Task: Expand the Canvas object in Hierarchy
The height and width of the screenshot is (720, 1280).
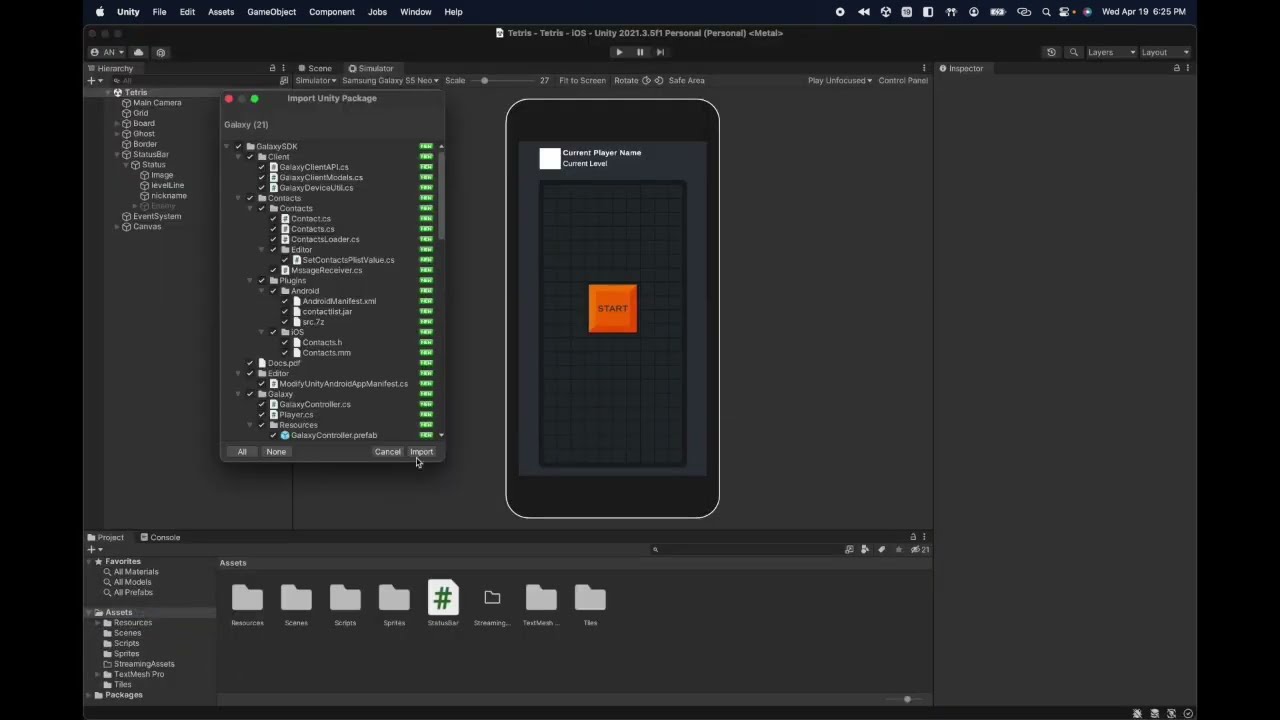Action: [117, 226]
